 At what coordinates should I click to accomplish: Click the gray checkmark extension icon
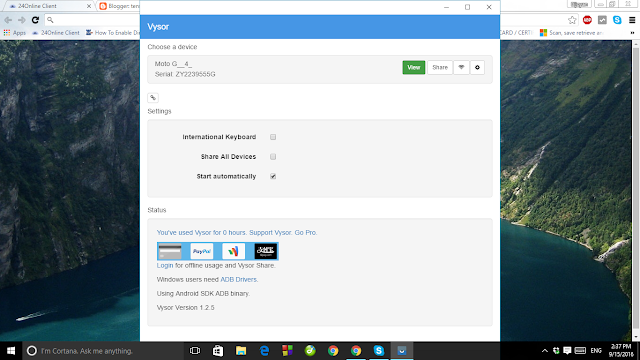[x=602, y=20]
